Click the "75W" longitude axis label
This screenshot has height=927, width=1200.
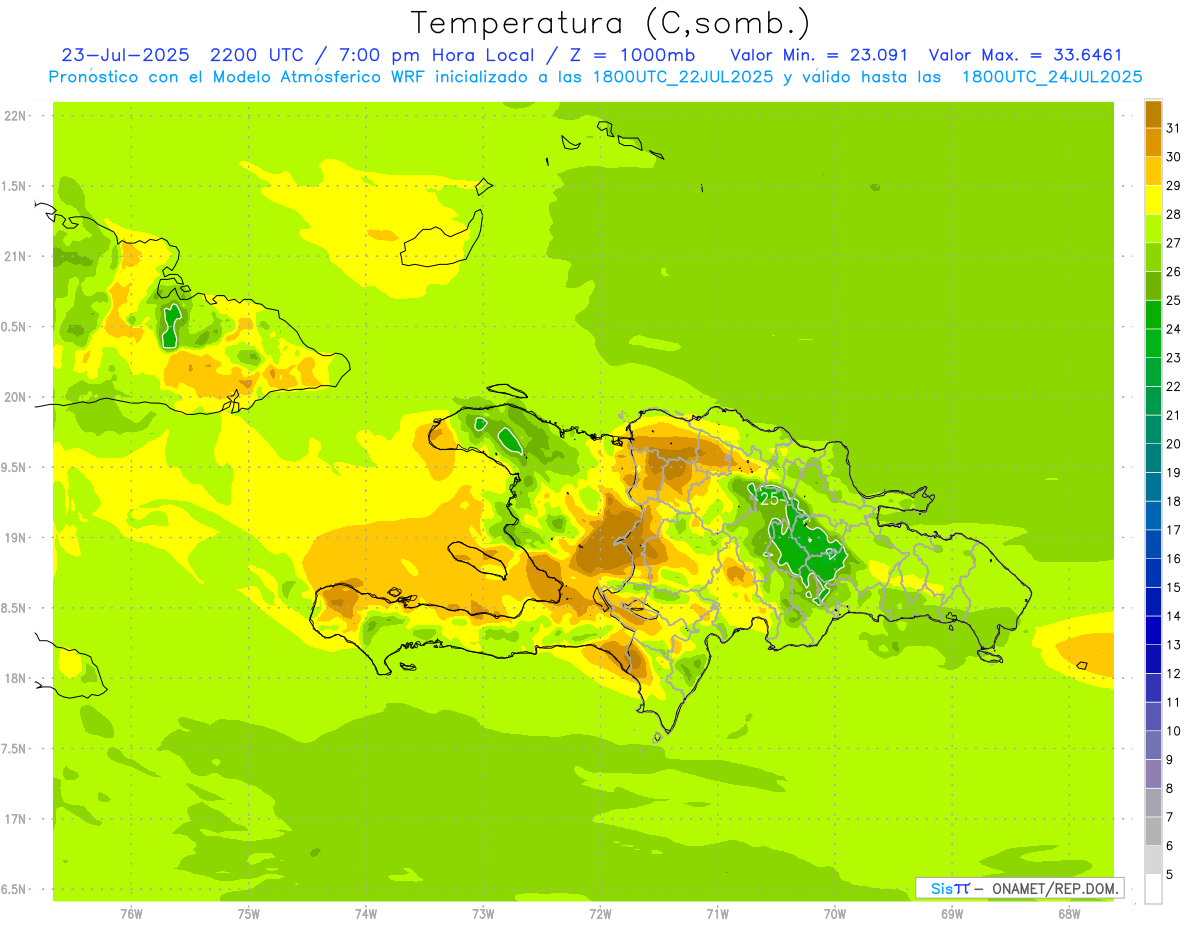point(249,914)
